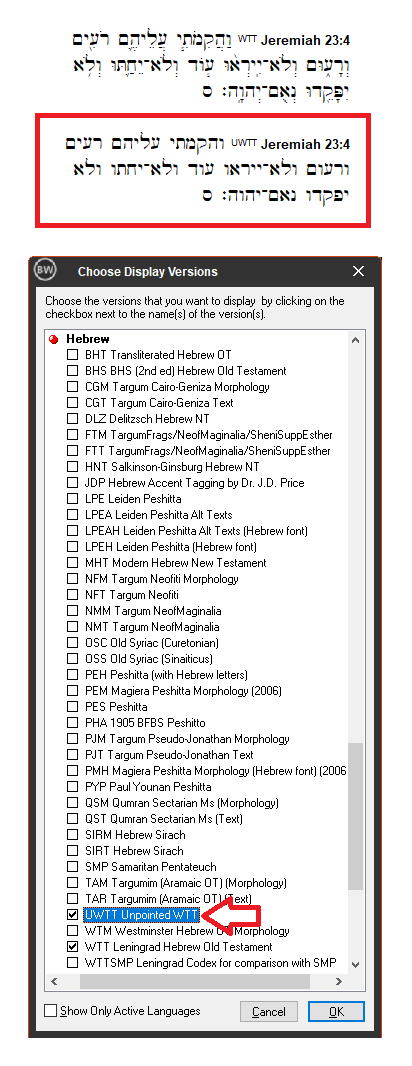
Task: Enable CGM Targum Cairo-Geniza Morphology
Action: pos(72,387)
